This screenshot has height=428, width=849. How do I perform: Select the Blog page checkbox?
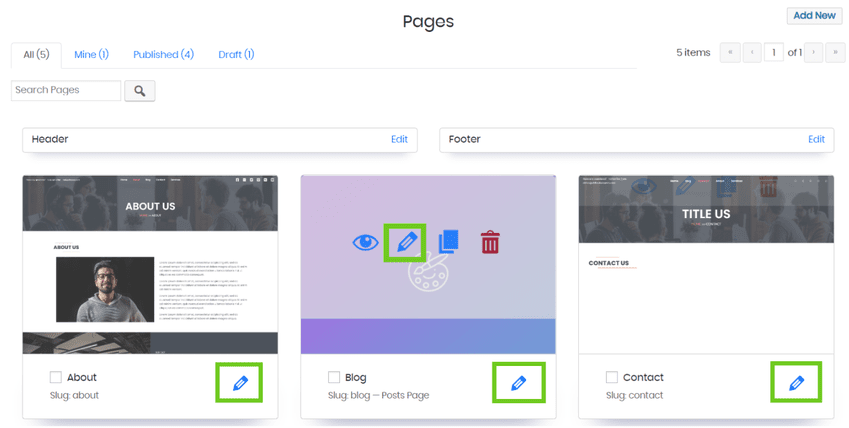tap(334, 378)
